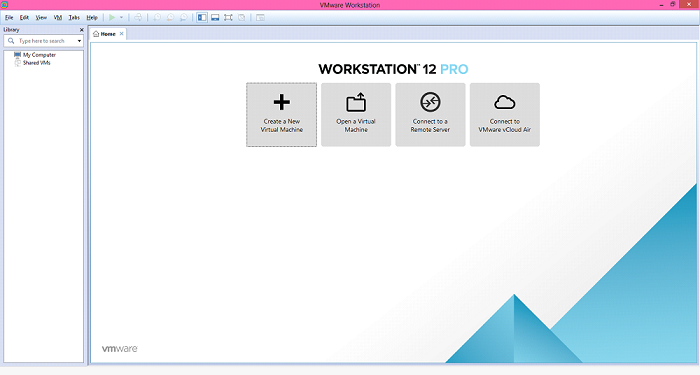Click the Library search magnifier icon

(x=11, y=41)
